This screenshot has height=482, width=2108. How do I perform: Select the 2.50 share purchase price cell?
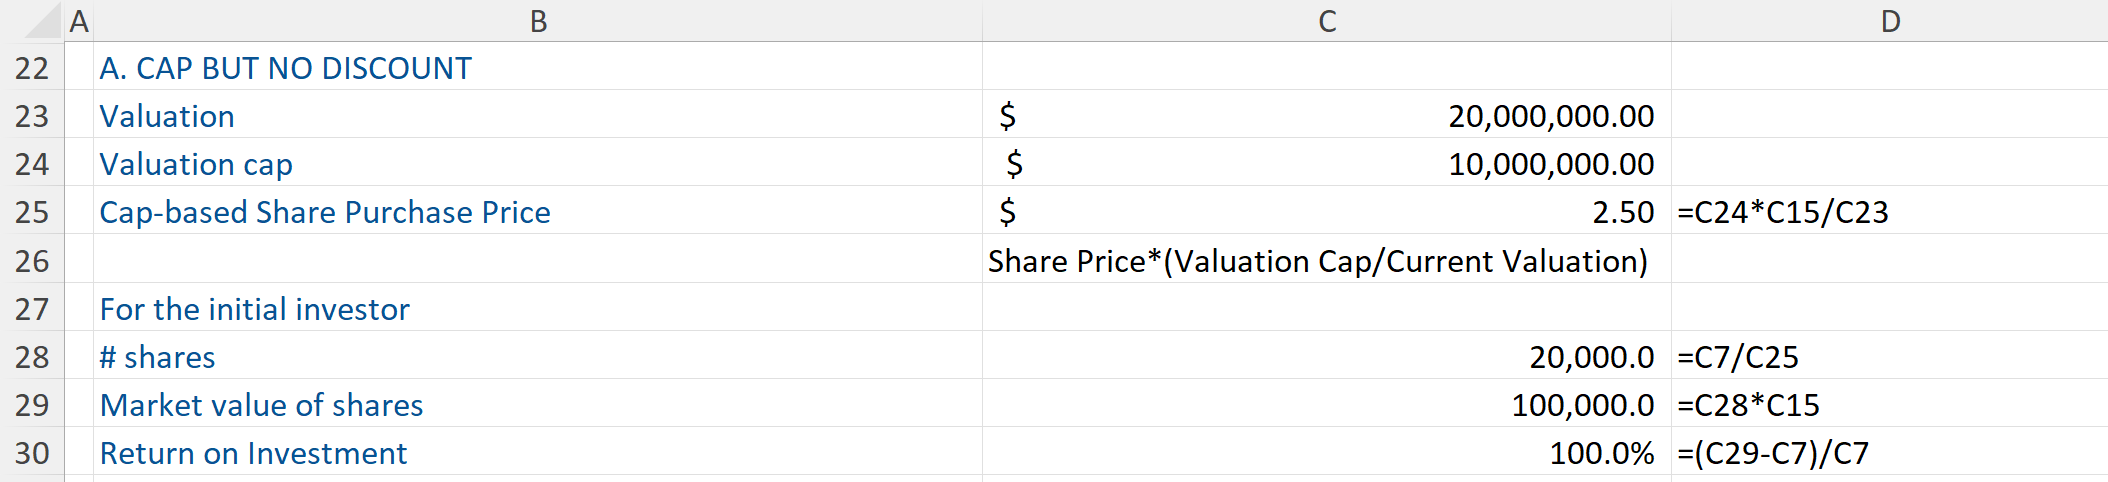1326,212
